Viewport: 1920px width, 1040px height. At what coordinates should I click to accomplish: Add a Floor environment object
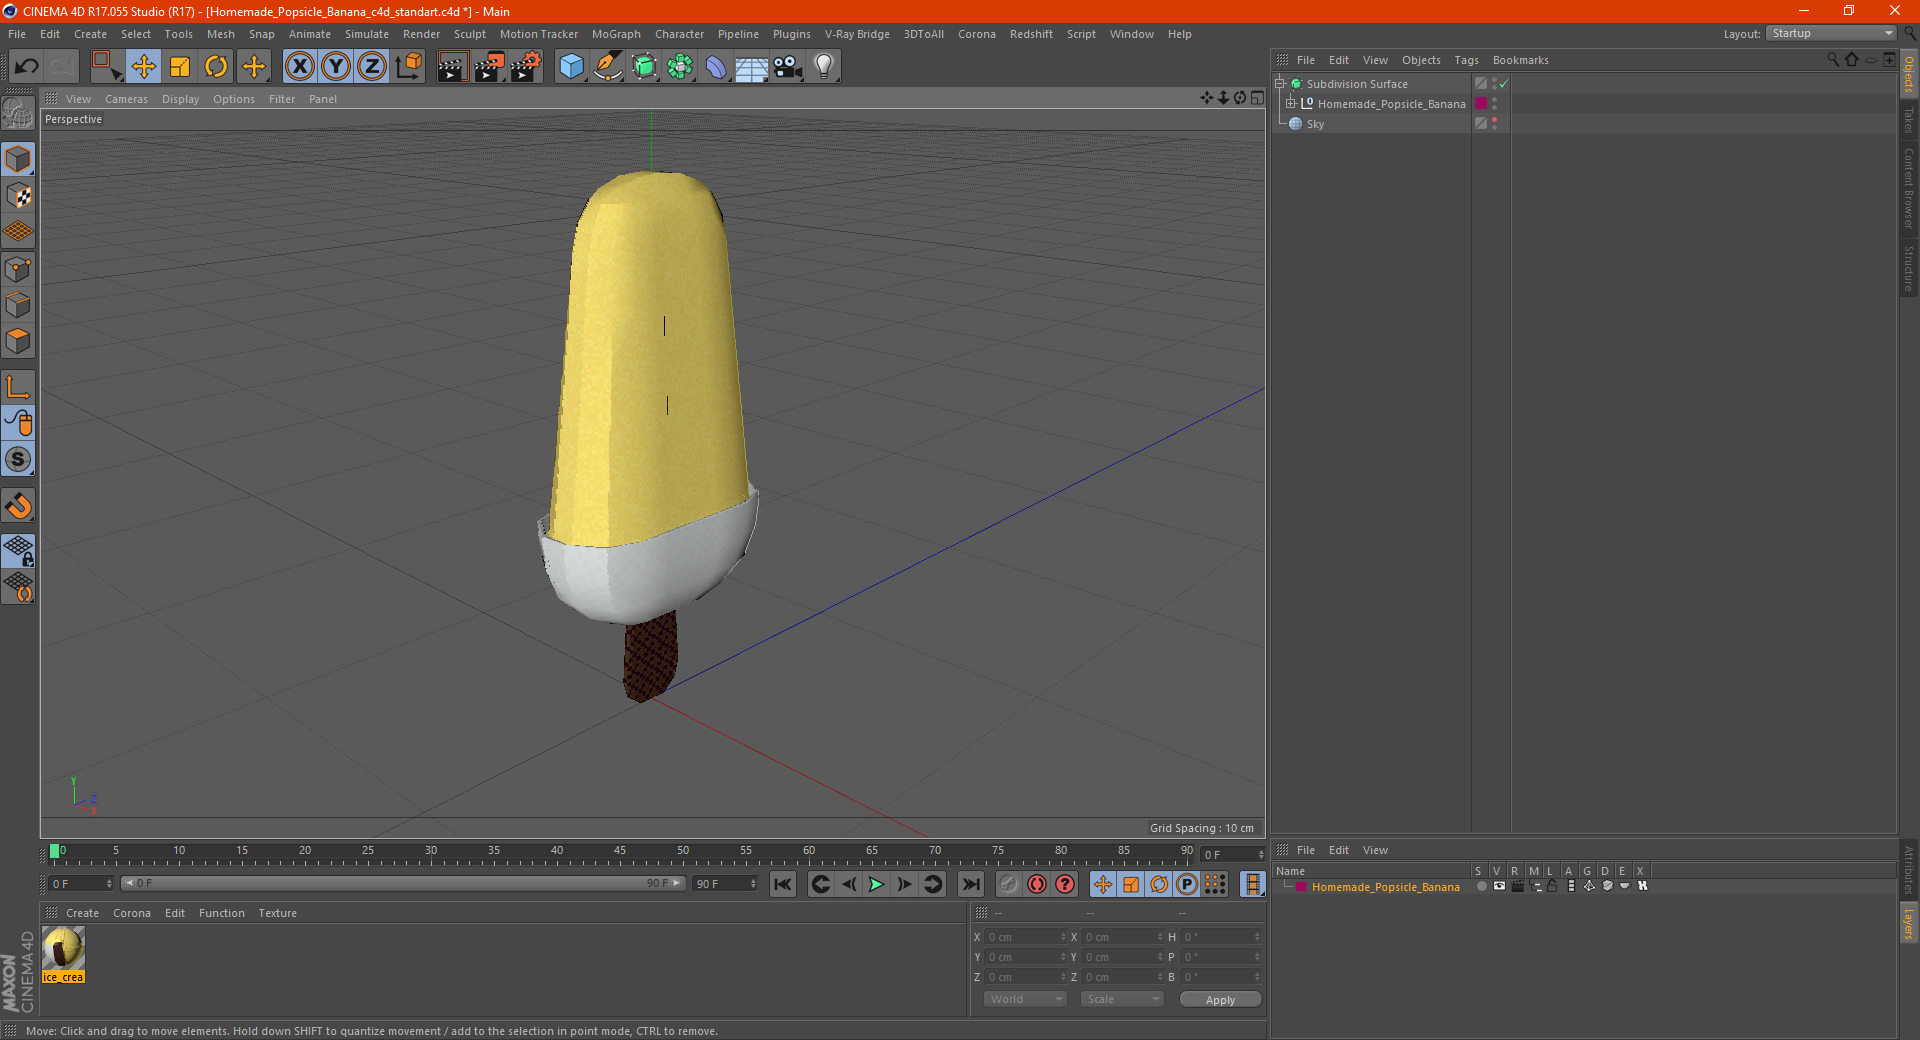(751, 67)
